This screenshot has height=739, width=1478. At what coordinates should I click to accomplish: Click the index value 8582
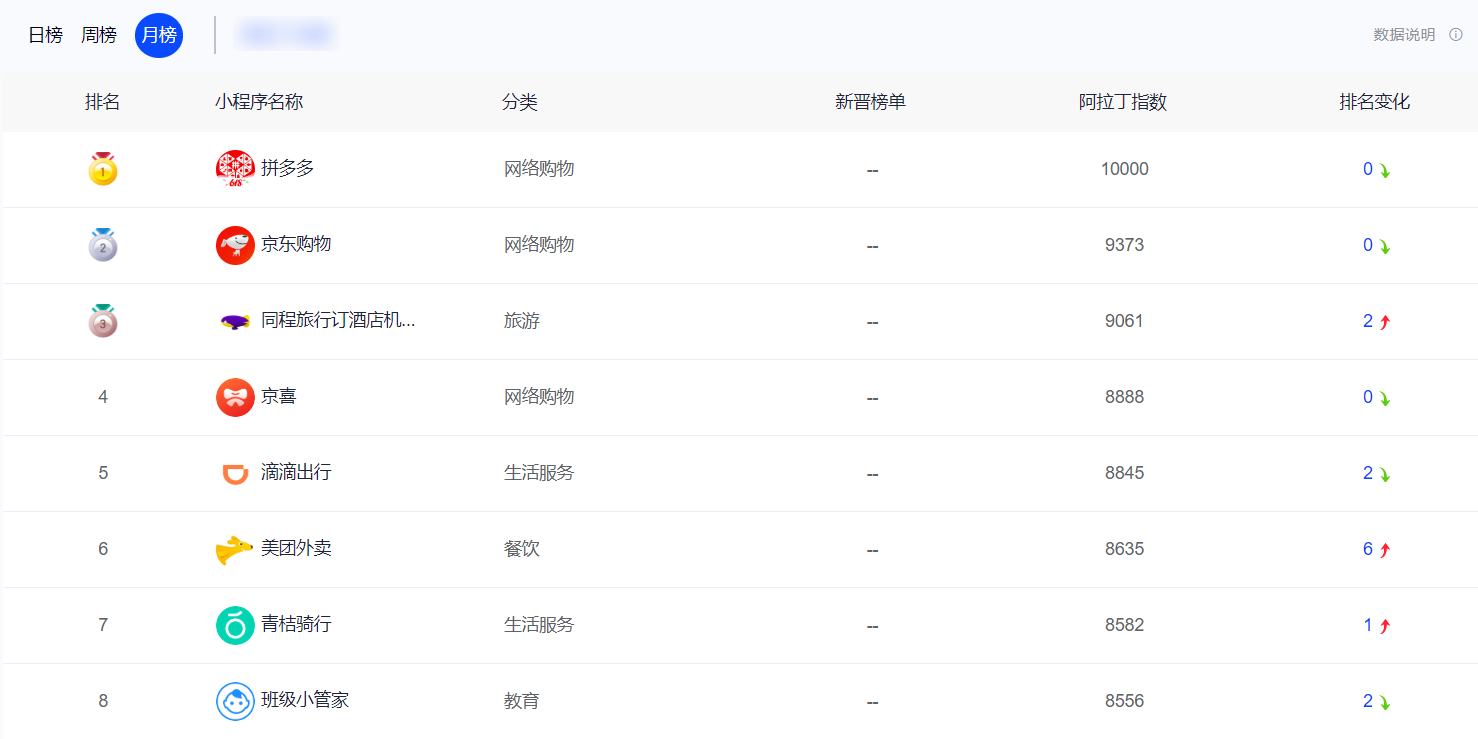click(x=1125, y=625)
